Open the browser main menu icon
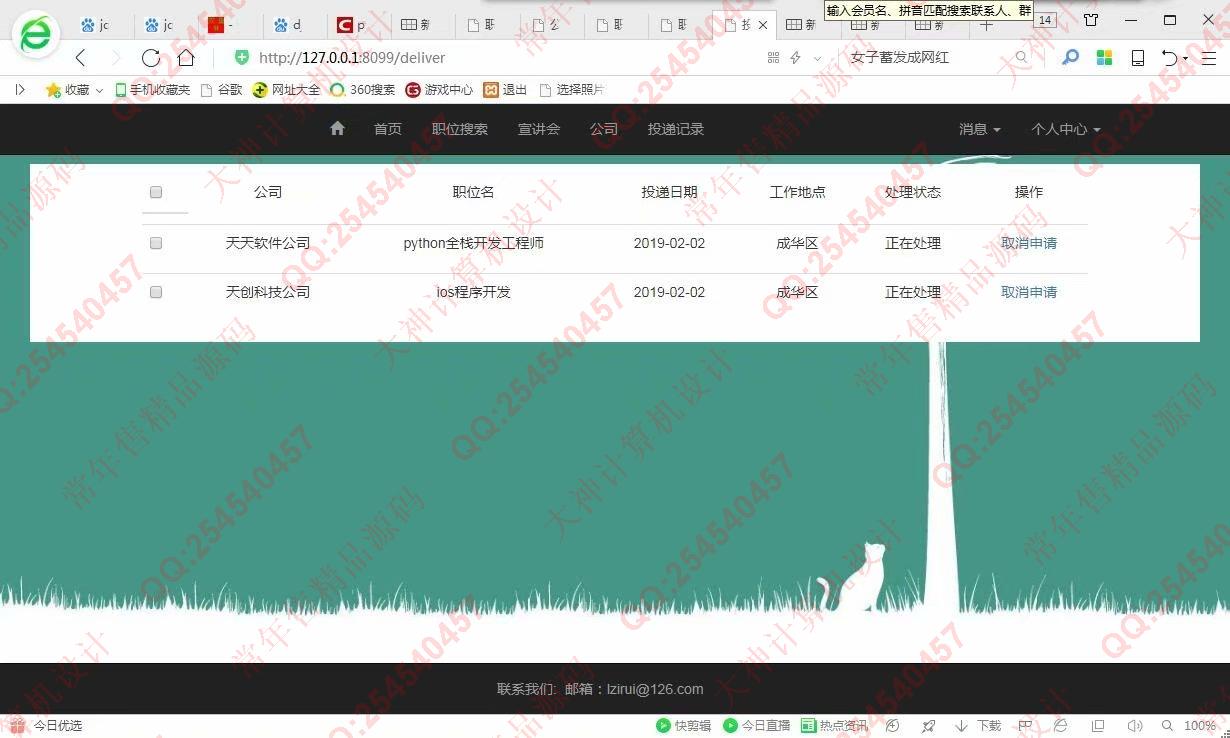The height and width of the screenshot is (738, 1230). click(x=1209, y=58)
